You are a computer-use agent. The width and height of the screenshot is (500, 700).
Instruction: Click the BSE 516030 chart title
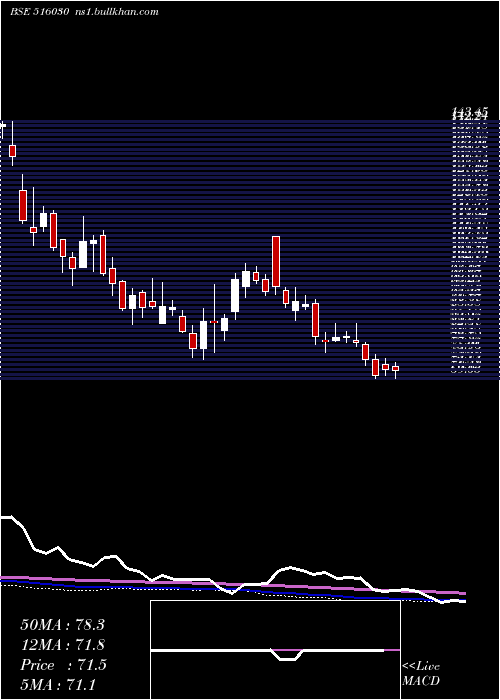point(39,12)
